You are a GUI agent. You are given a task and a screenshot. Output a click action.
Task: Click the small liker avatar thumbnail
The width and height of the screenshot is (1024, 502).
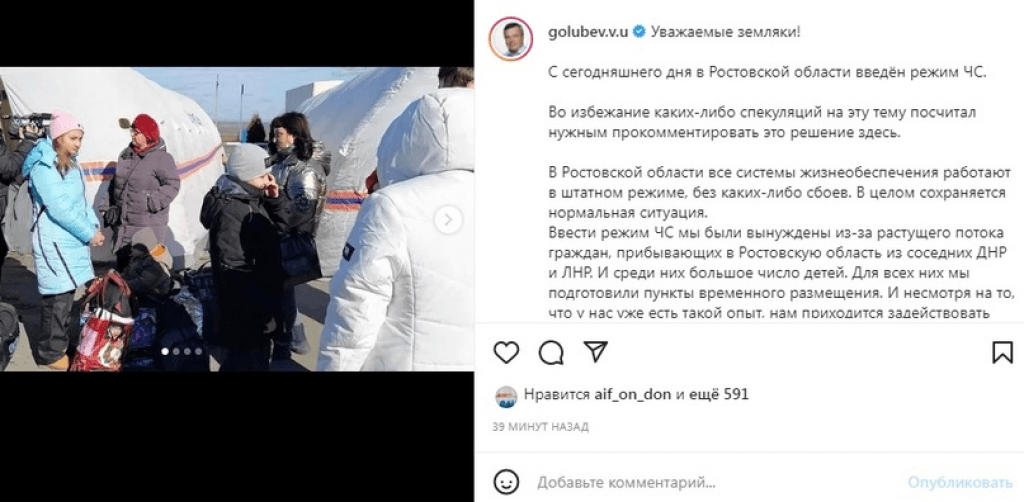coord(506,396)
